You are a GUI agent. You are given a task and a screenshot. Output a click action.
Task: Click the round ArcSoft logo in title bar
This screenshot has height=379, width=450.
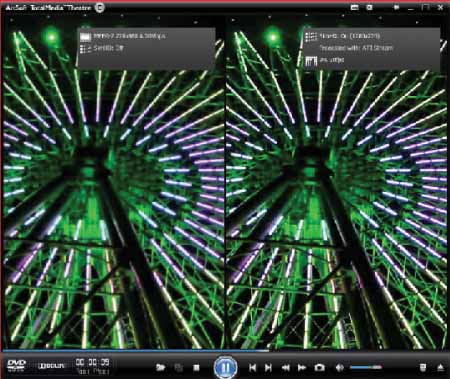(99, 7)
